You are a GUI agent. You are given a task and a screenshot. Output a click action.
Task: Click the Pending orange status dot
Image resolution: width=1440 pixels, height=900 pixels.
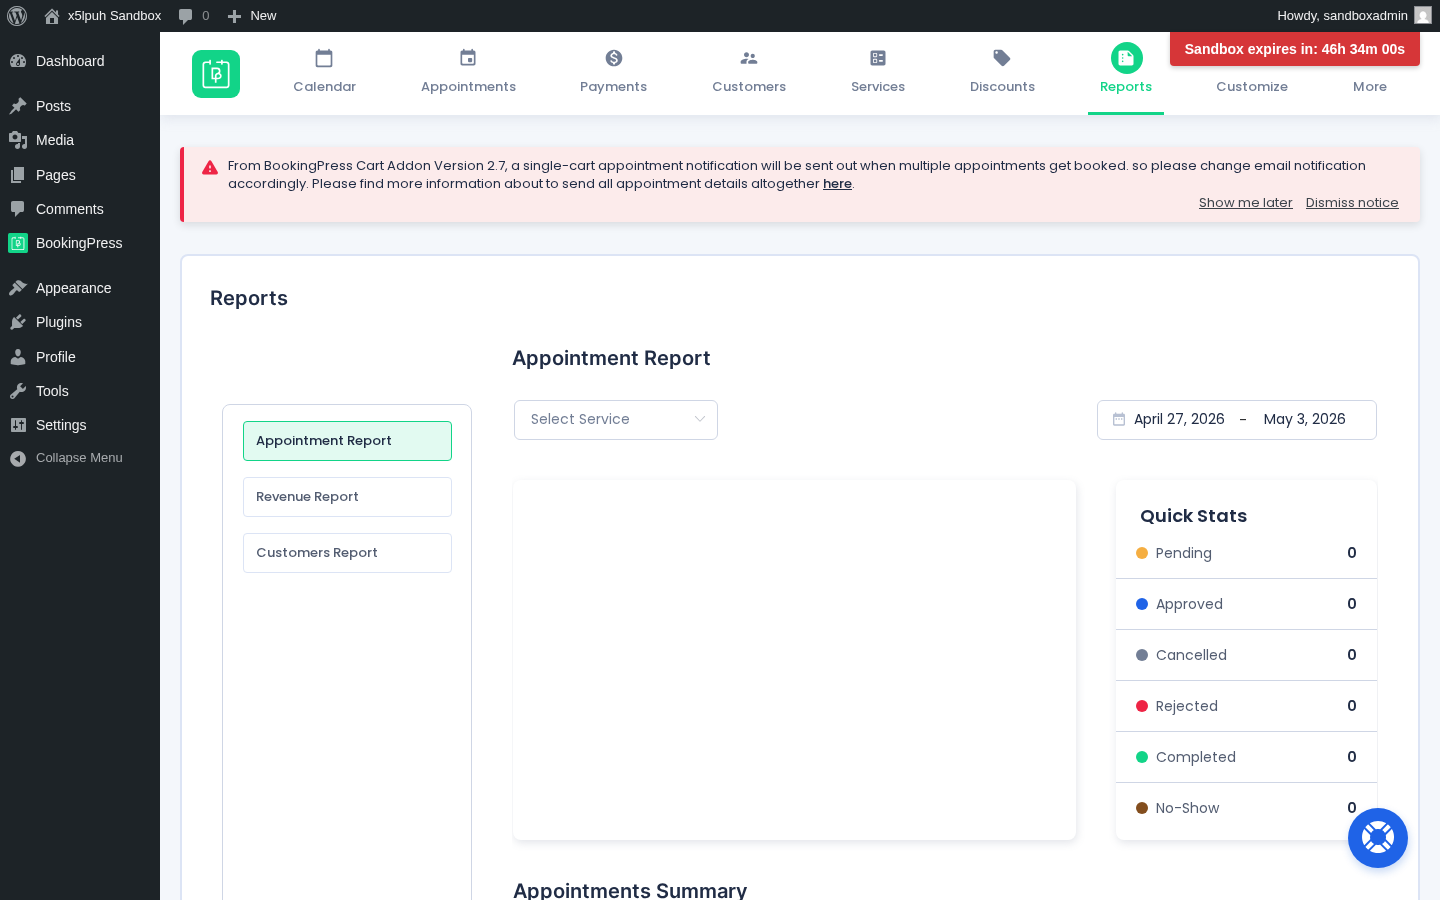pyautogui.click(x=1142, y=553)
